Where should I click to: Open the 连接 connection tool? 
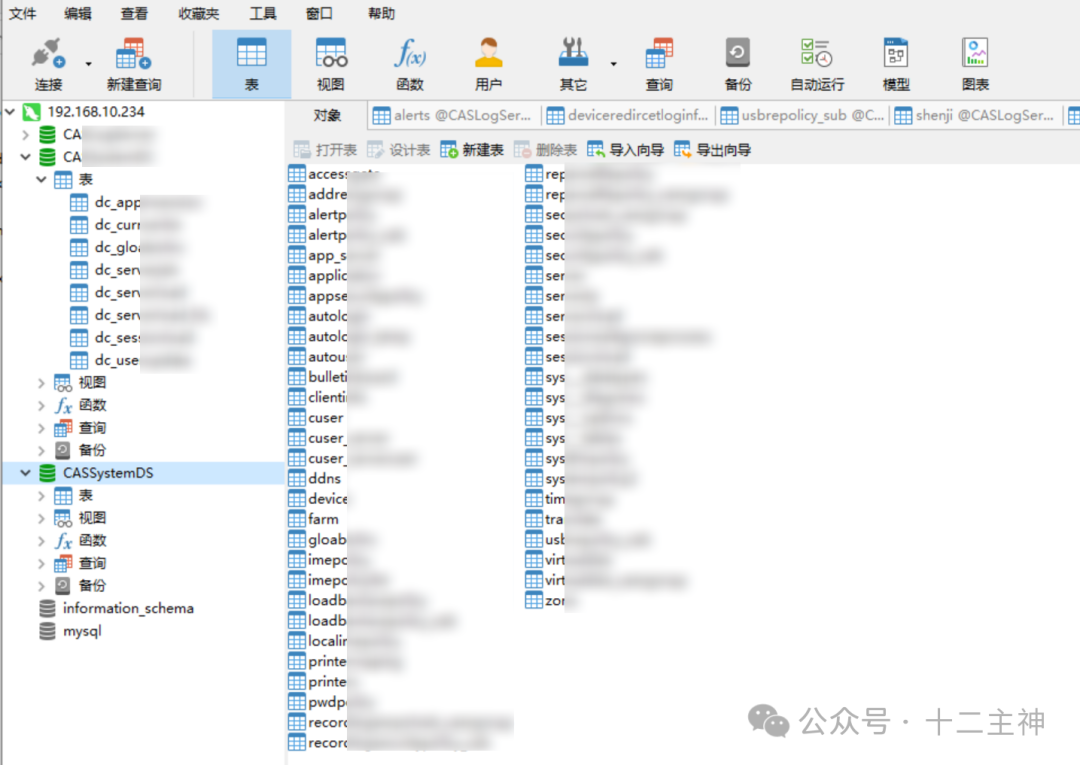coord(48,64)
